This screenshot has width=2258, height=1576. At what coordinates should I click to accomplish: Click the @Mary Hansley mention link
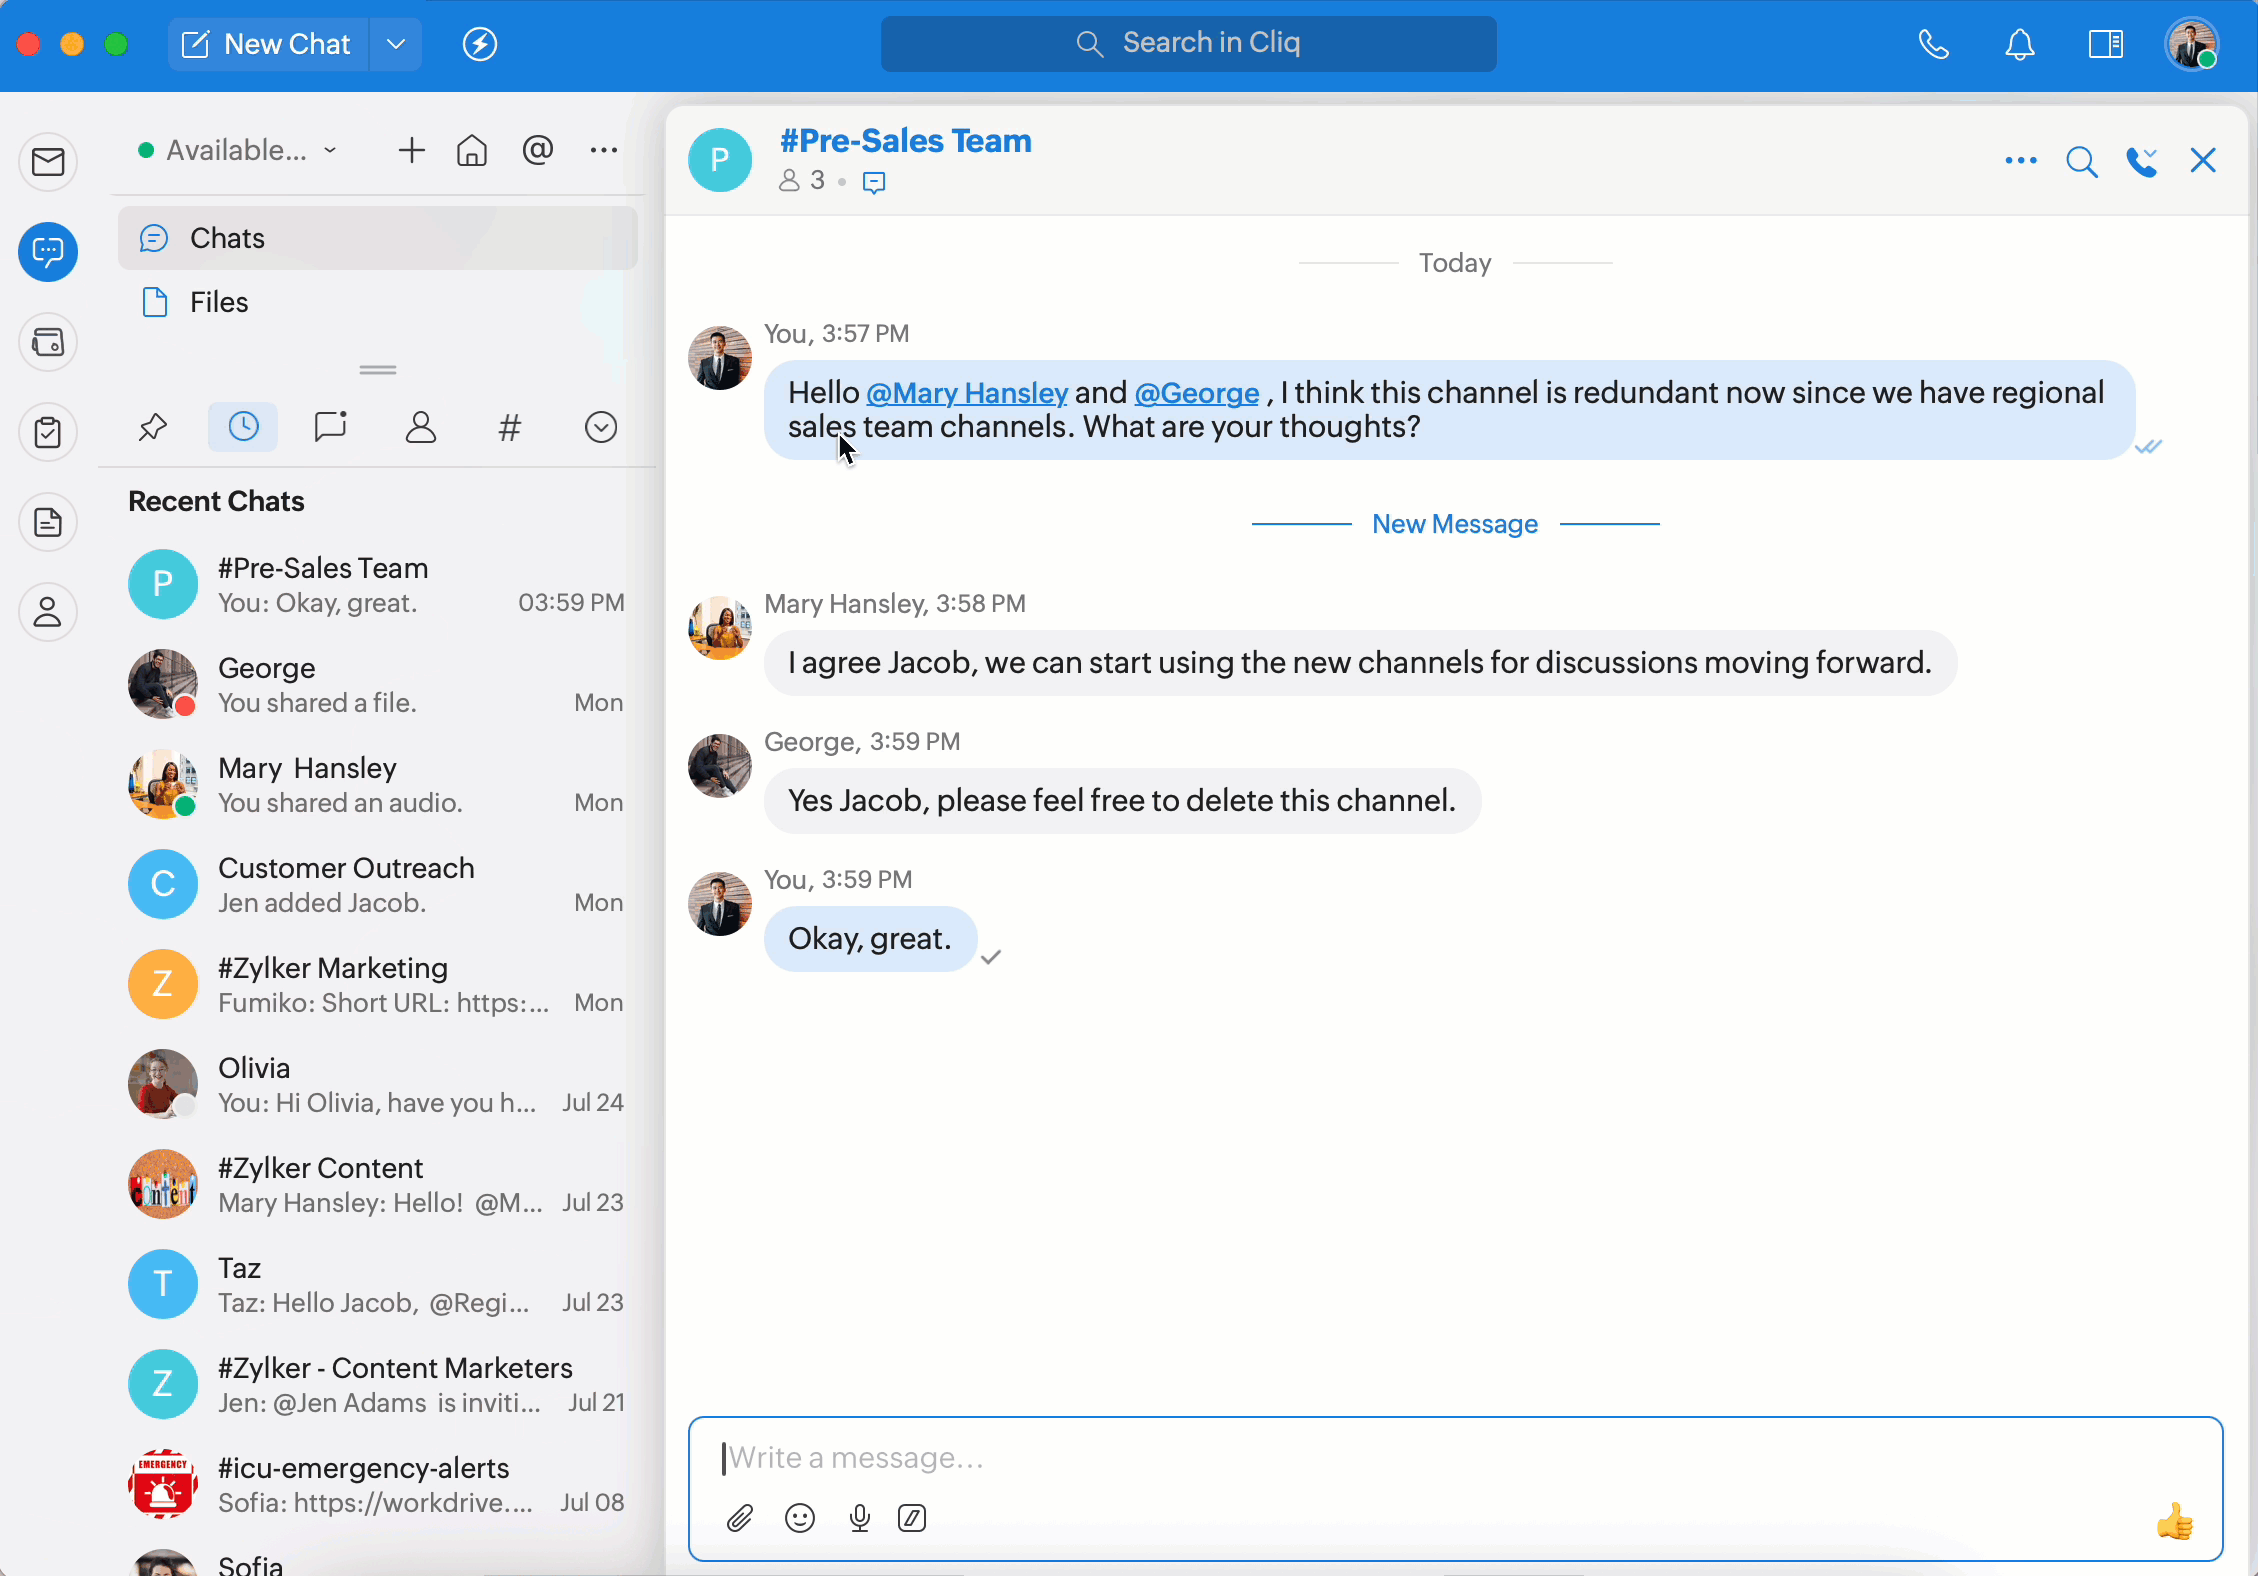tap(966, 393)
